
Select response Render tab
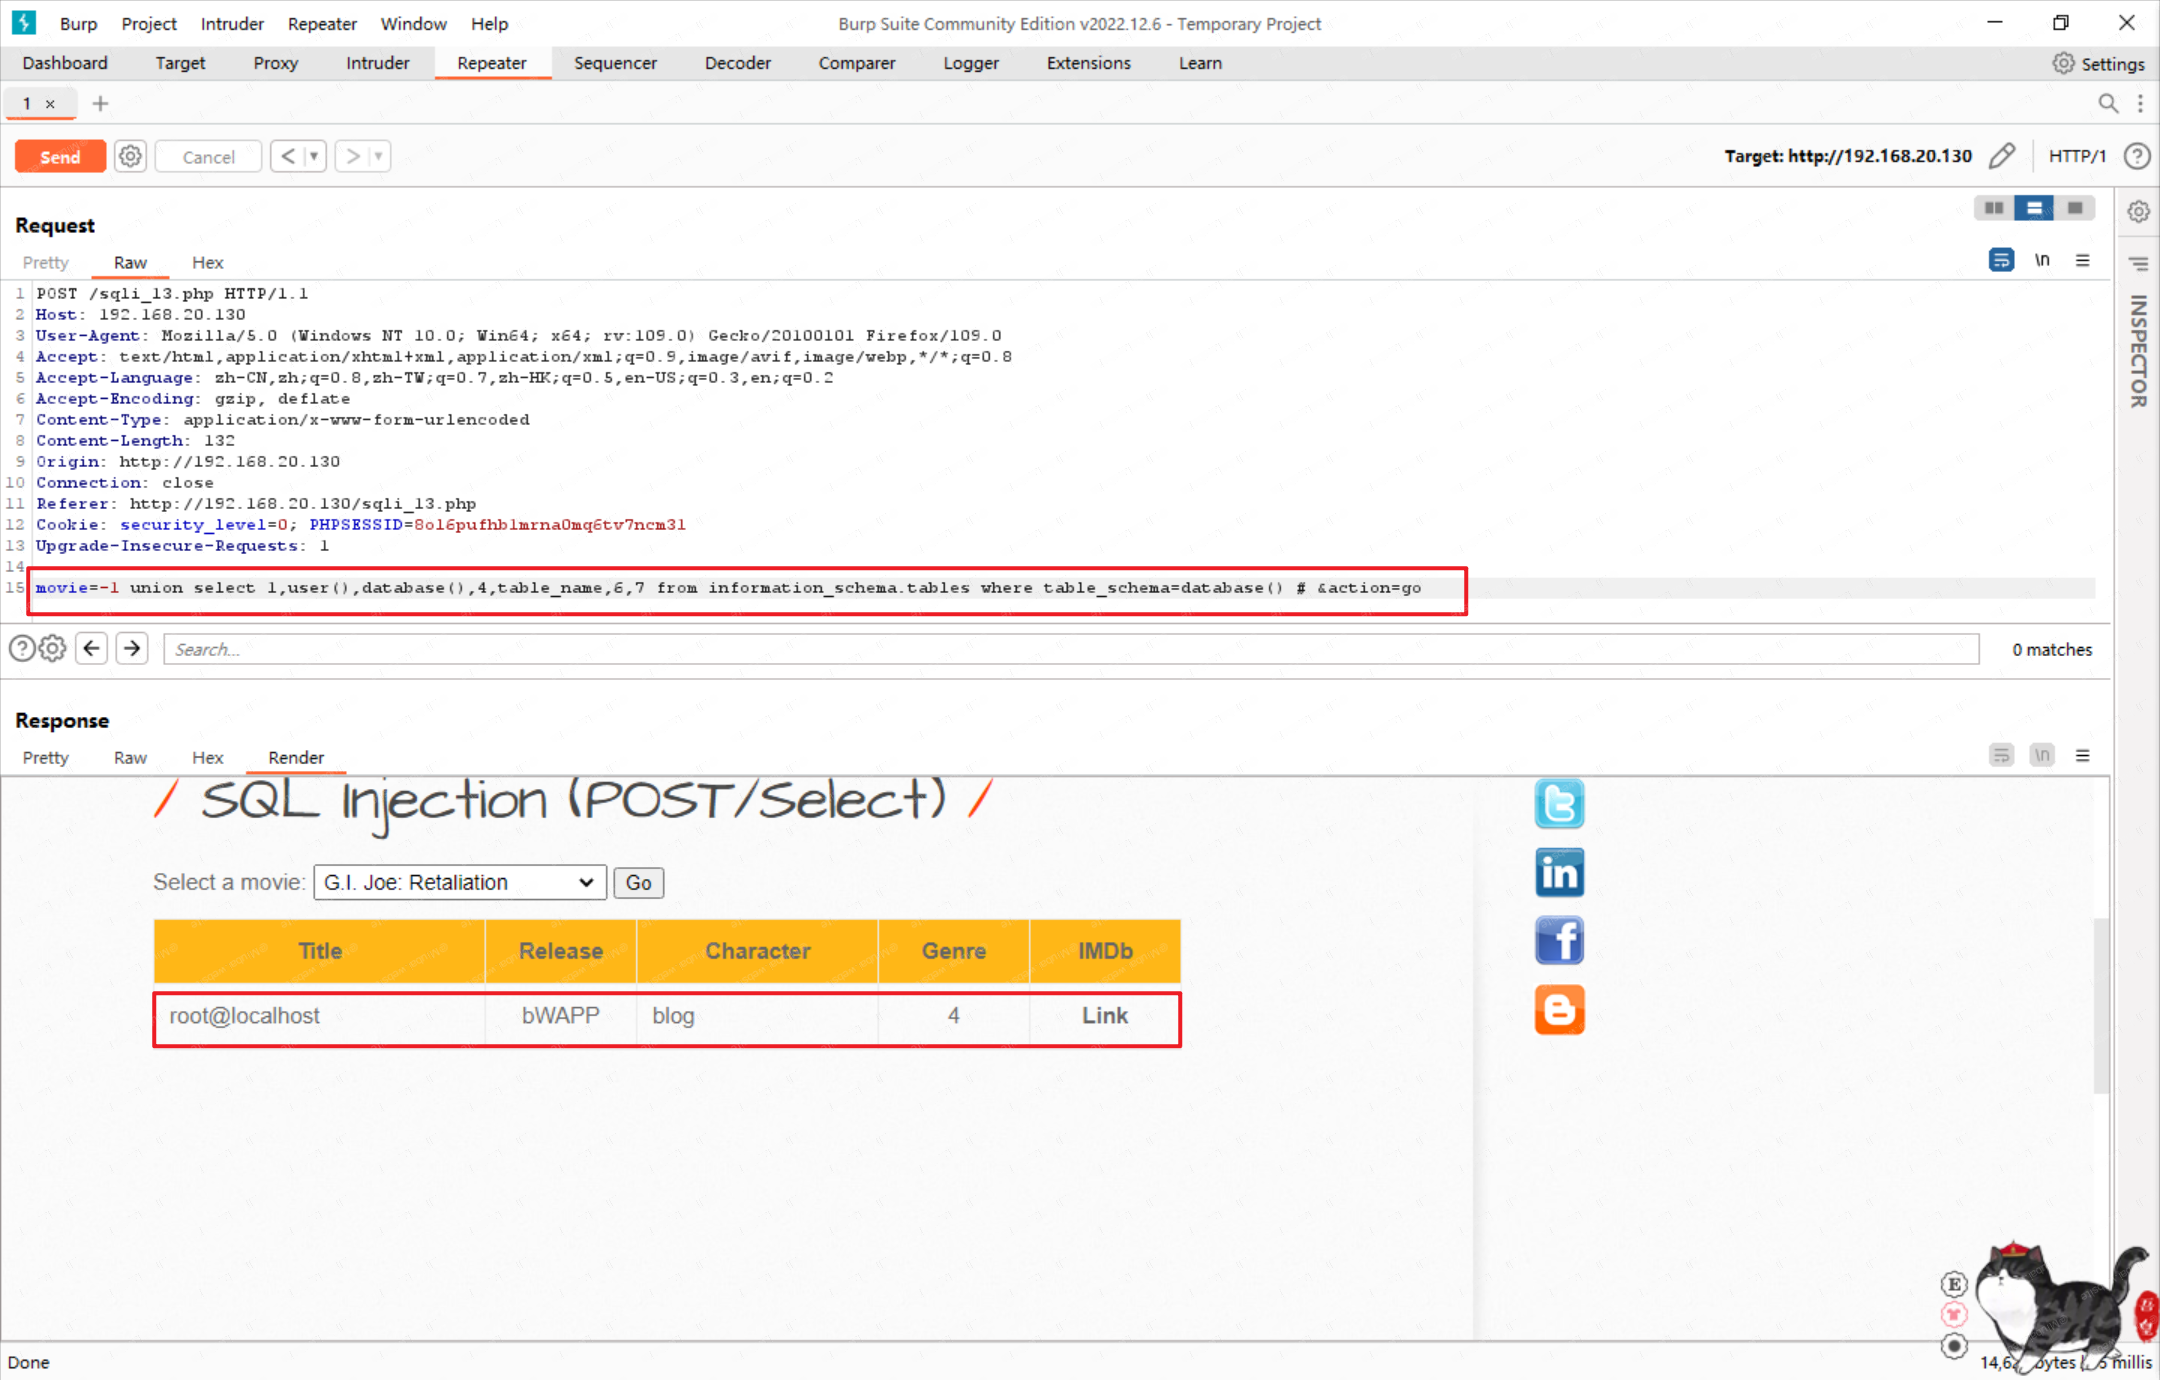[296, 757]
